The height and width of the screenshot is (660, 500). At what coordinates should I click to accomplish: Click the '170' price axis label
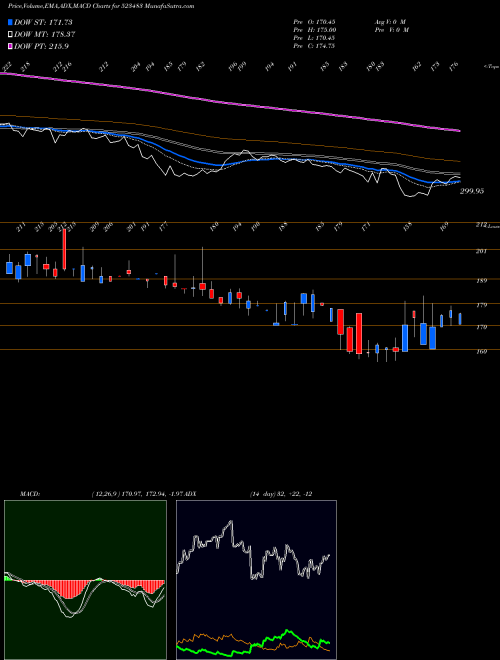[481, 327]
